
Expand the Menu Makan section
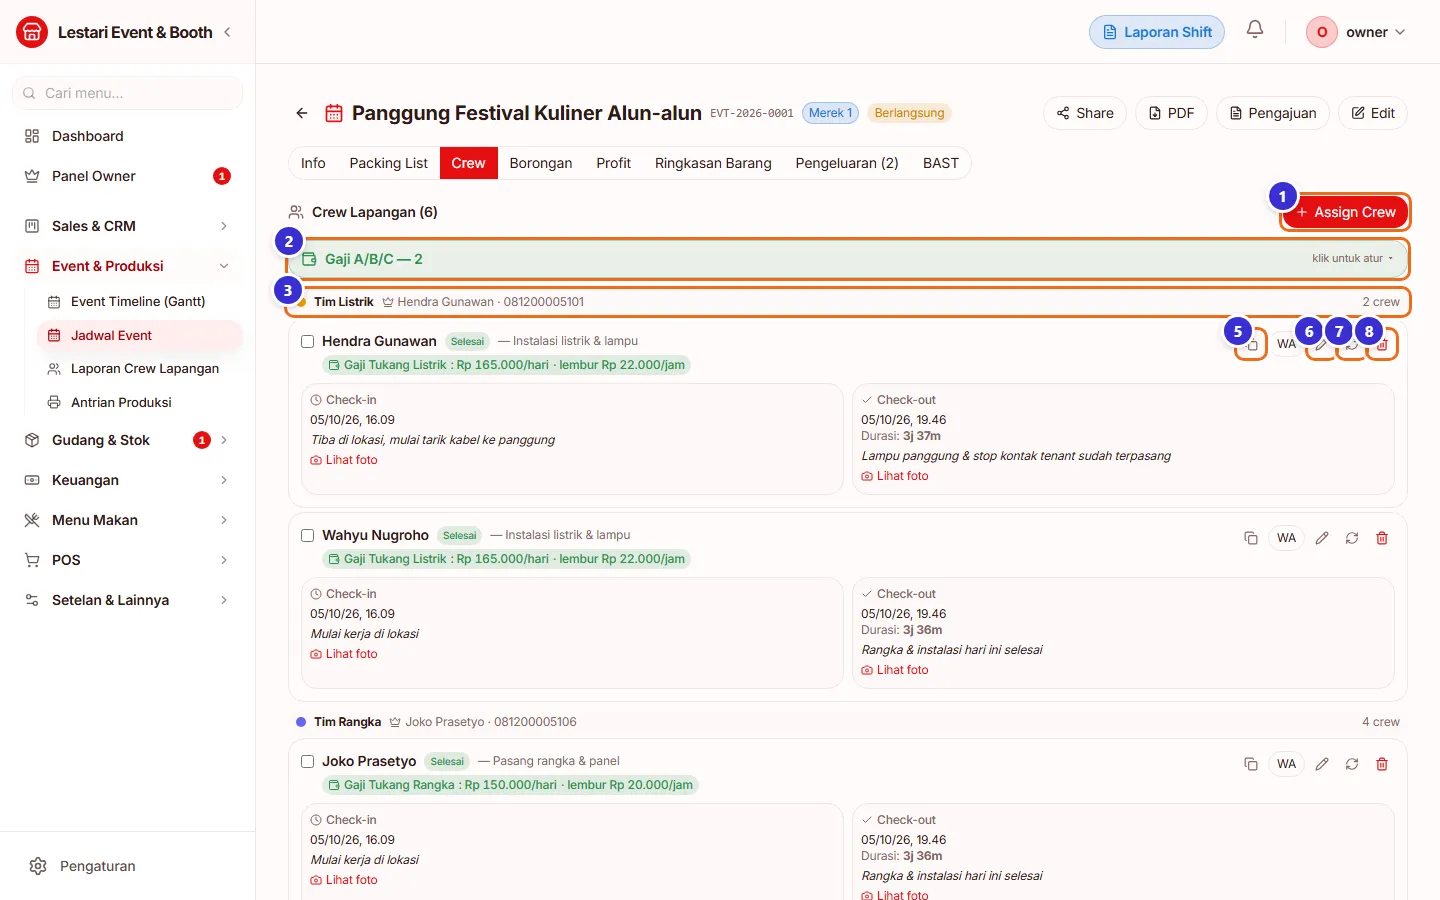click(x=128, y=520)
